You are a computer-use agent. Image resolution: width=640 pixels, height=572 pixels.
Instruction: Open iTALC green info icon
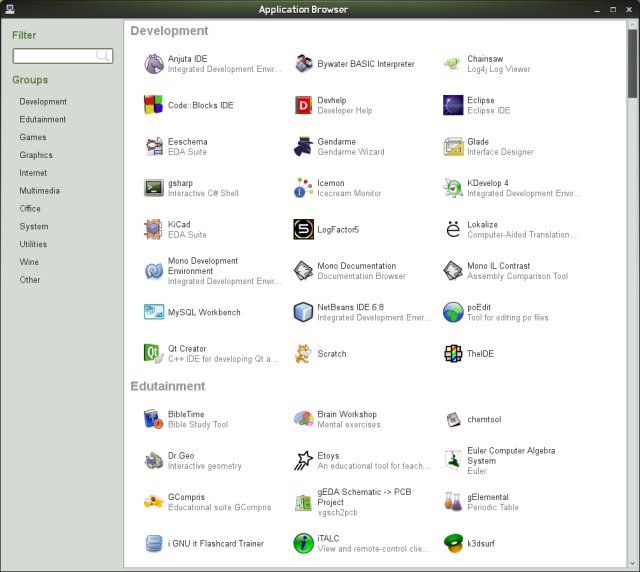point(303,543)
